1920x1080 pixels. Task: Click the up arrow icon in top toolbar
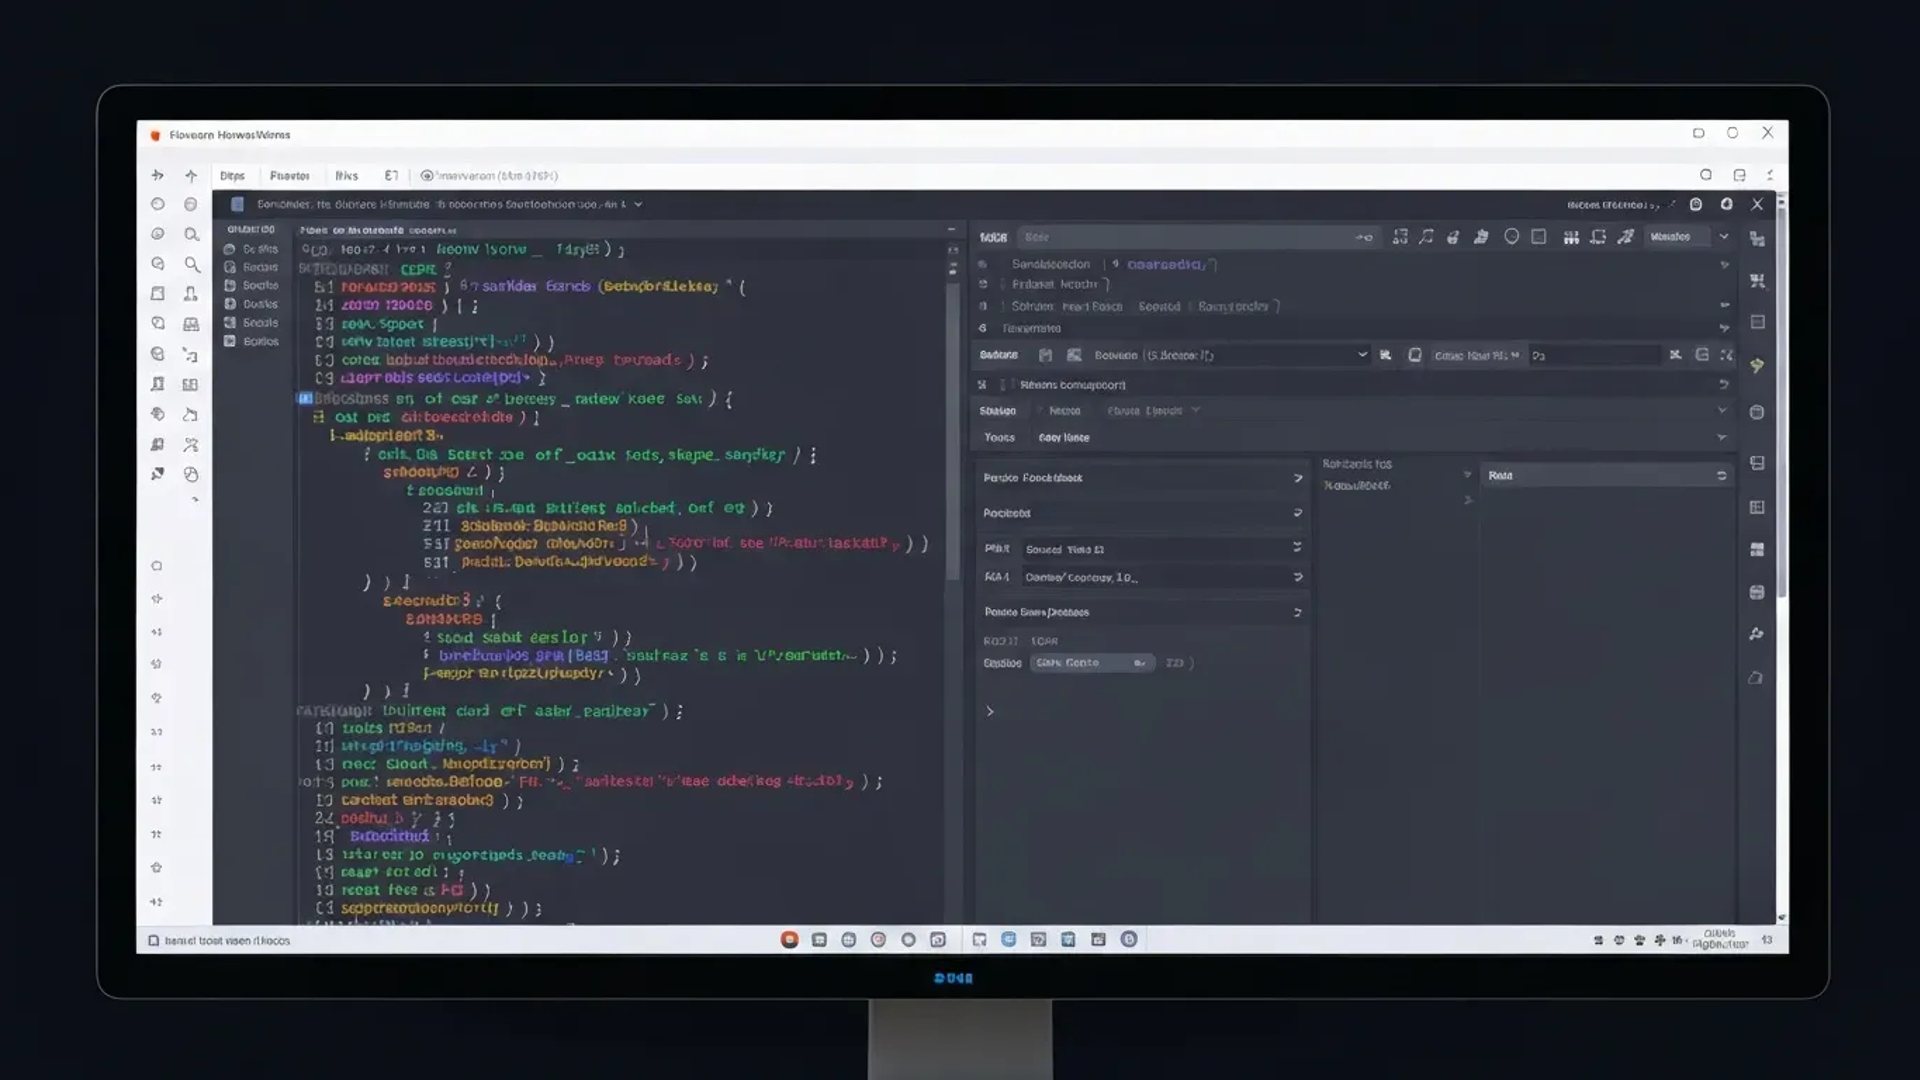point(191,175)
